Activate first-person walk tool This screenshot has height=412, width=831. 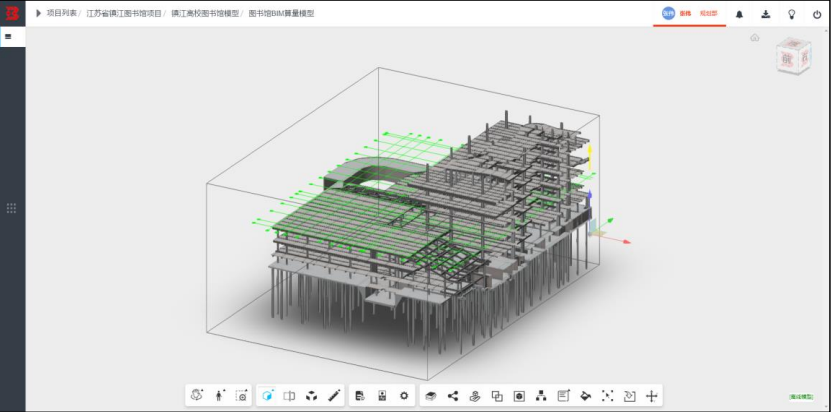(219, 396)
